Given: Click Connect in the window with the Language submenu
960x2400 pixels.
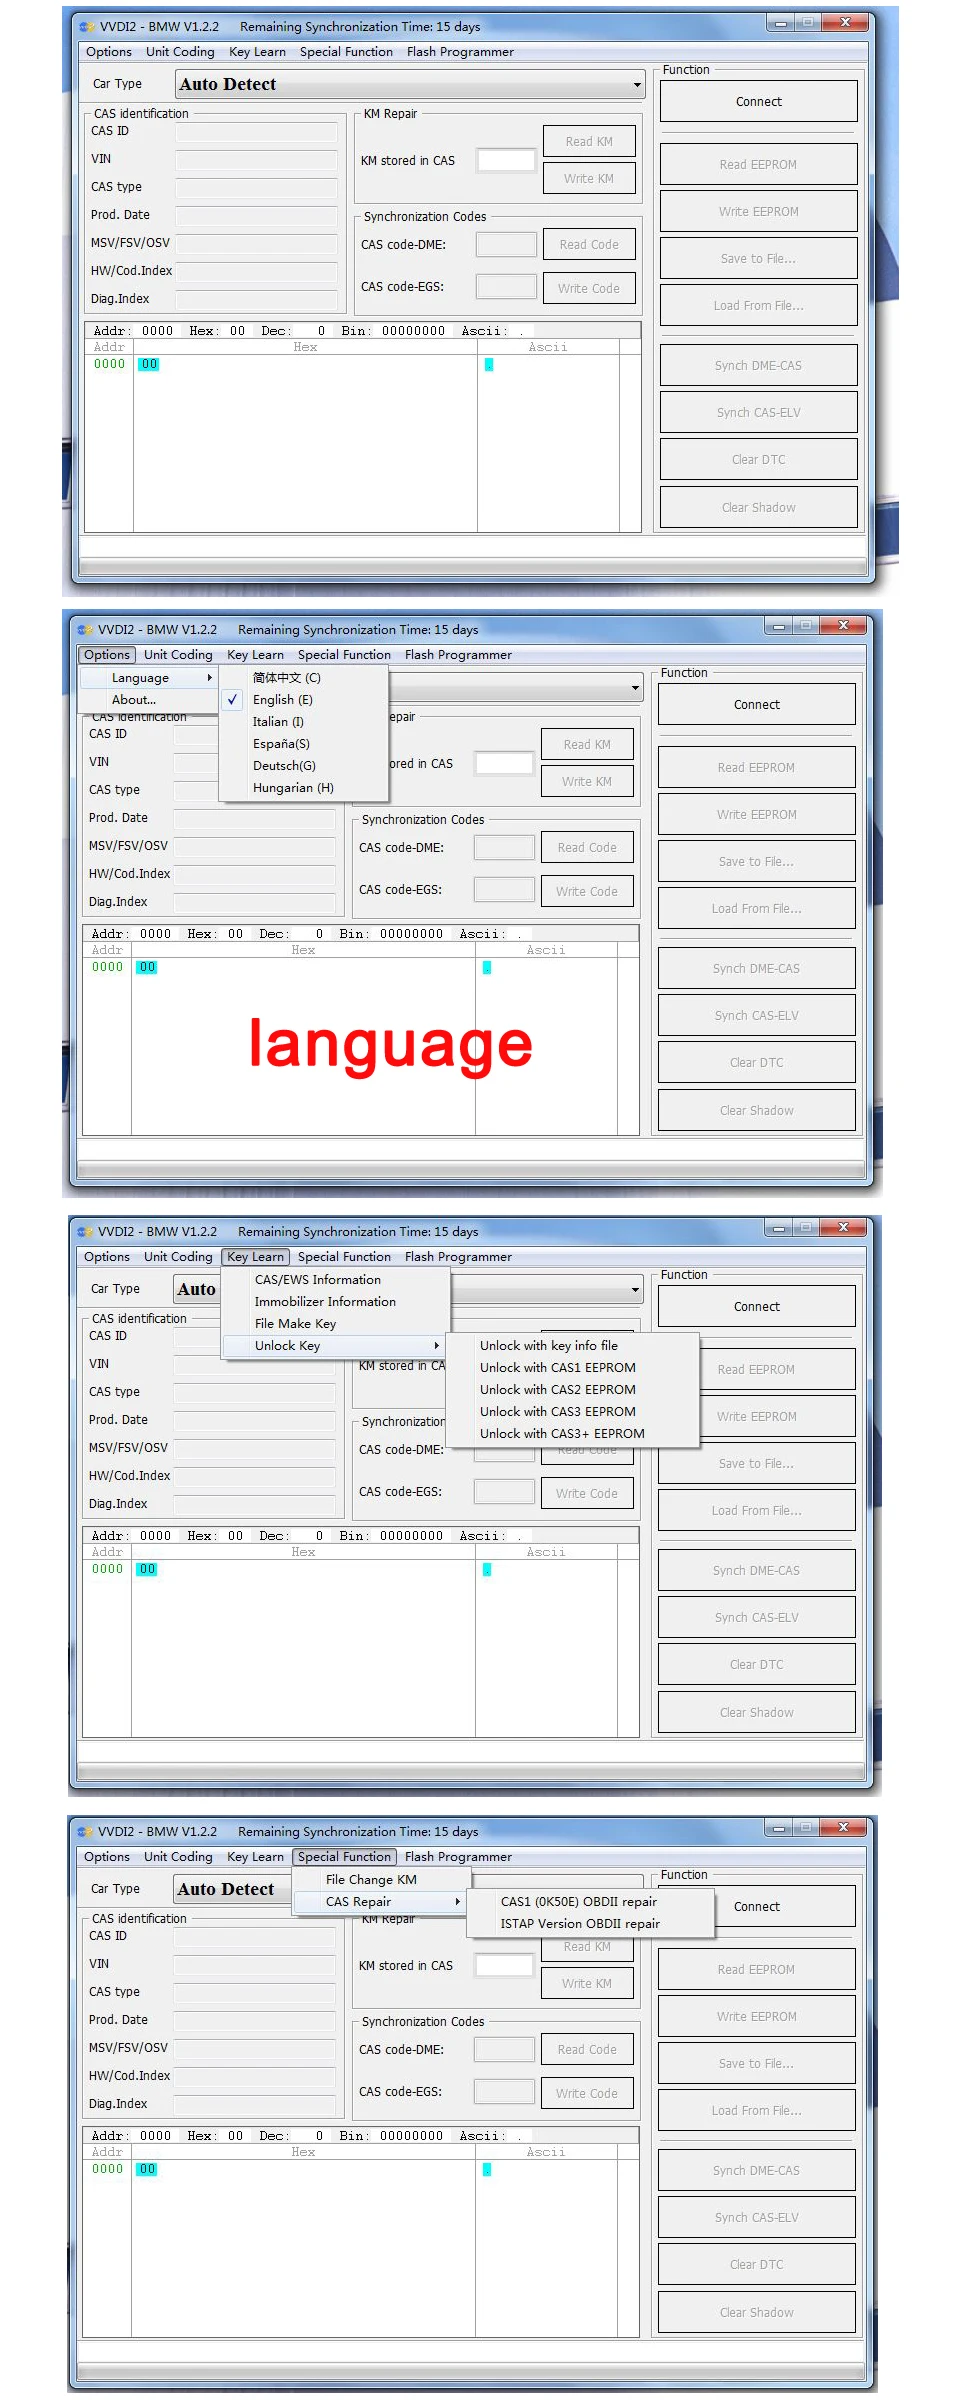Looking at the screenshot, I should point(757,705).
